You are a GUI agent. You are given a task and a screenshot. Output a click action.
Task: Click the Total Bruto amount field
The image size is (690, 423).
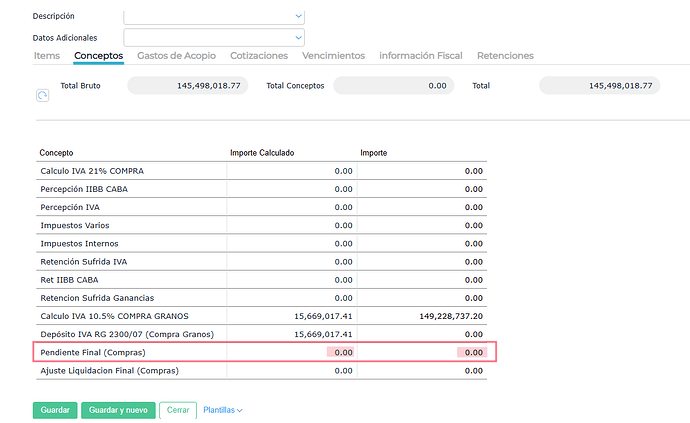[187, 86]
